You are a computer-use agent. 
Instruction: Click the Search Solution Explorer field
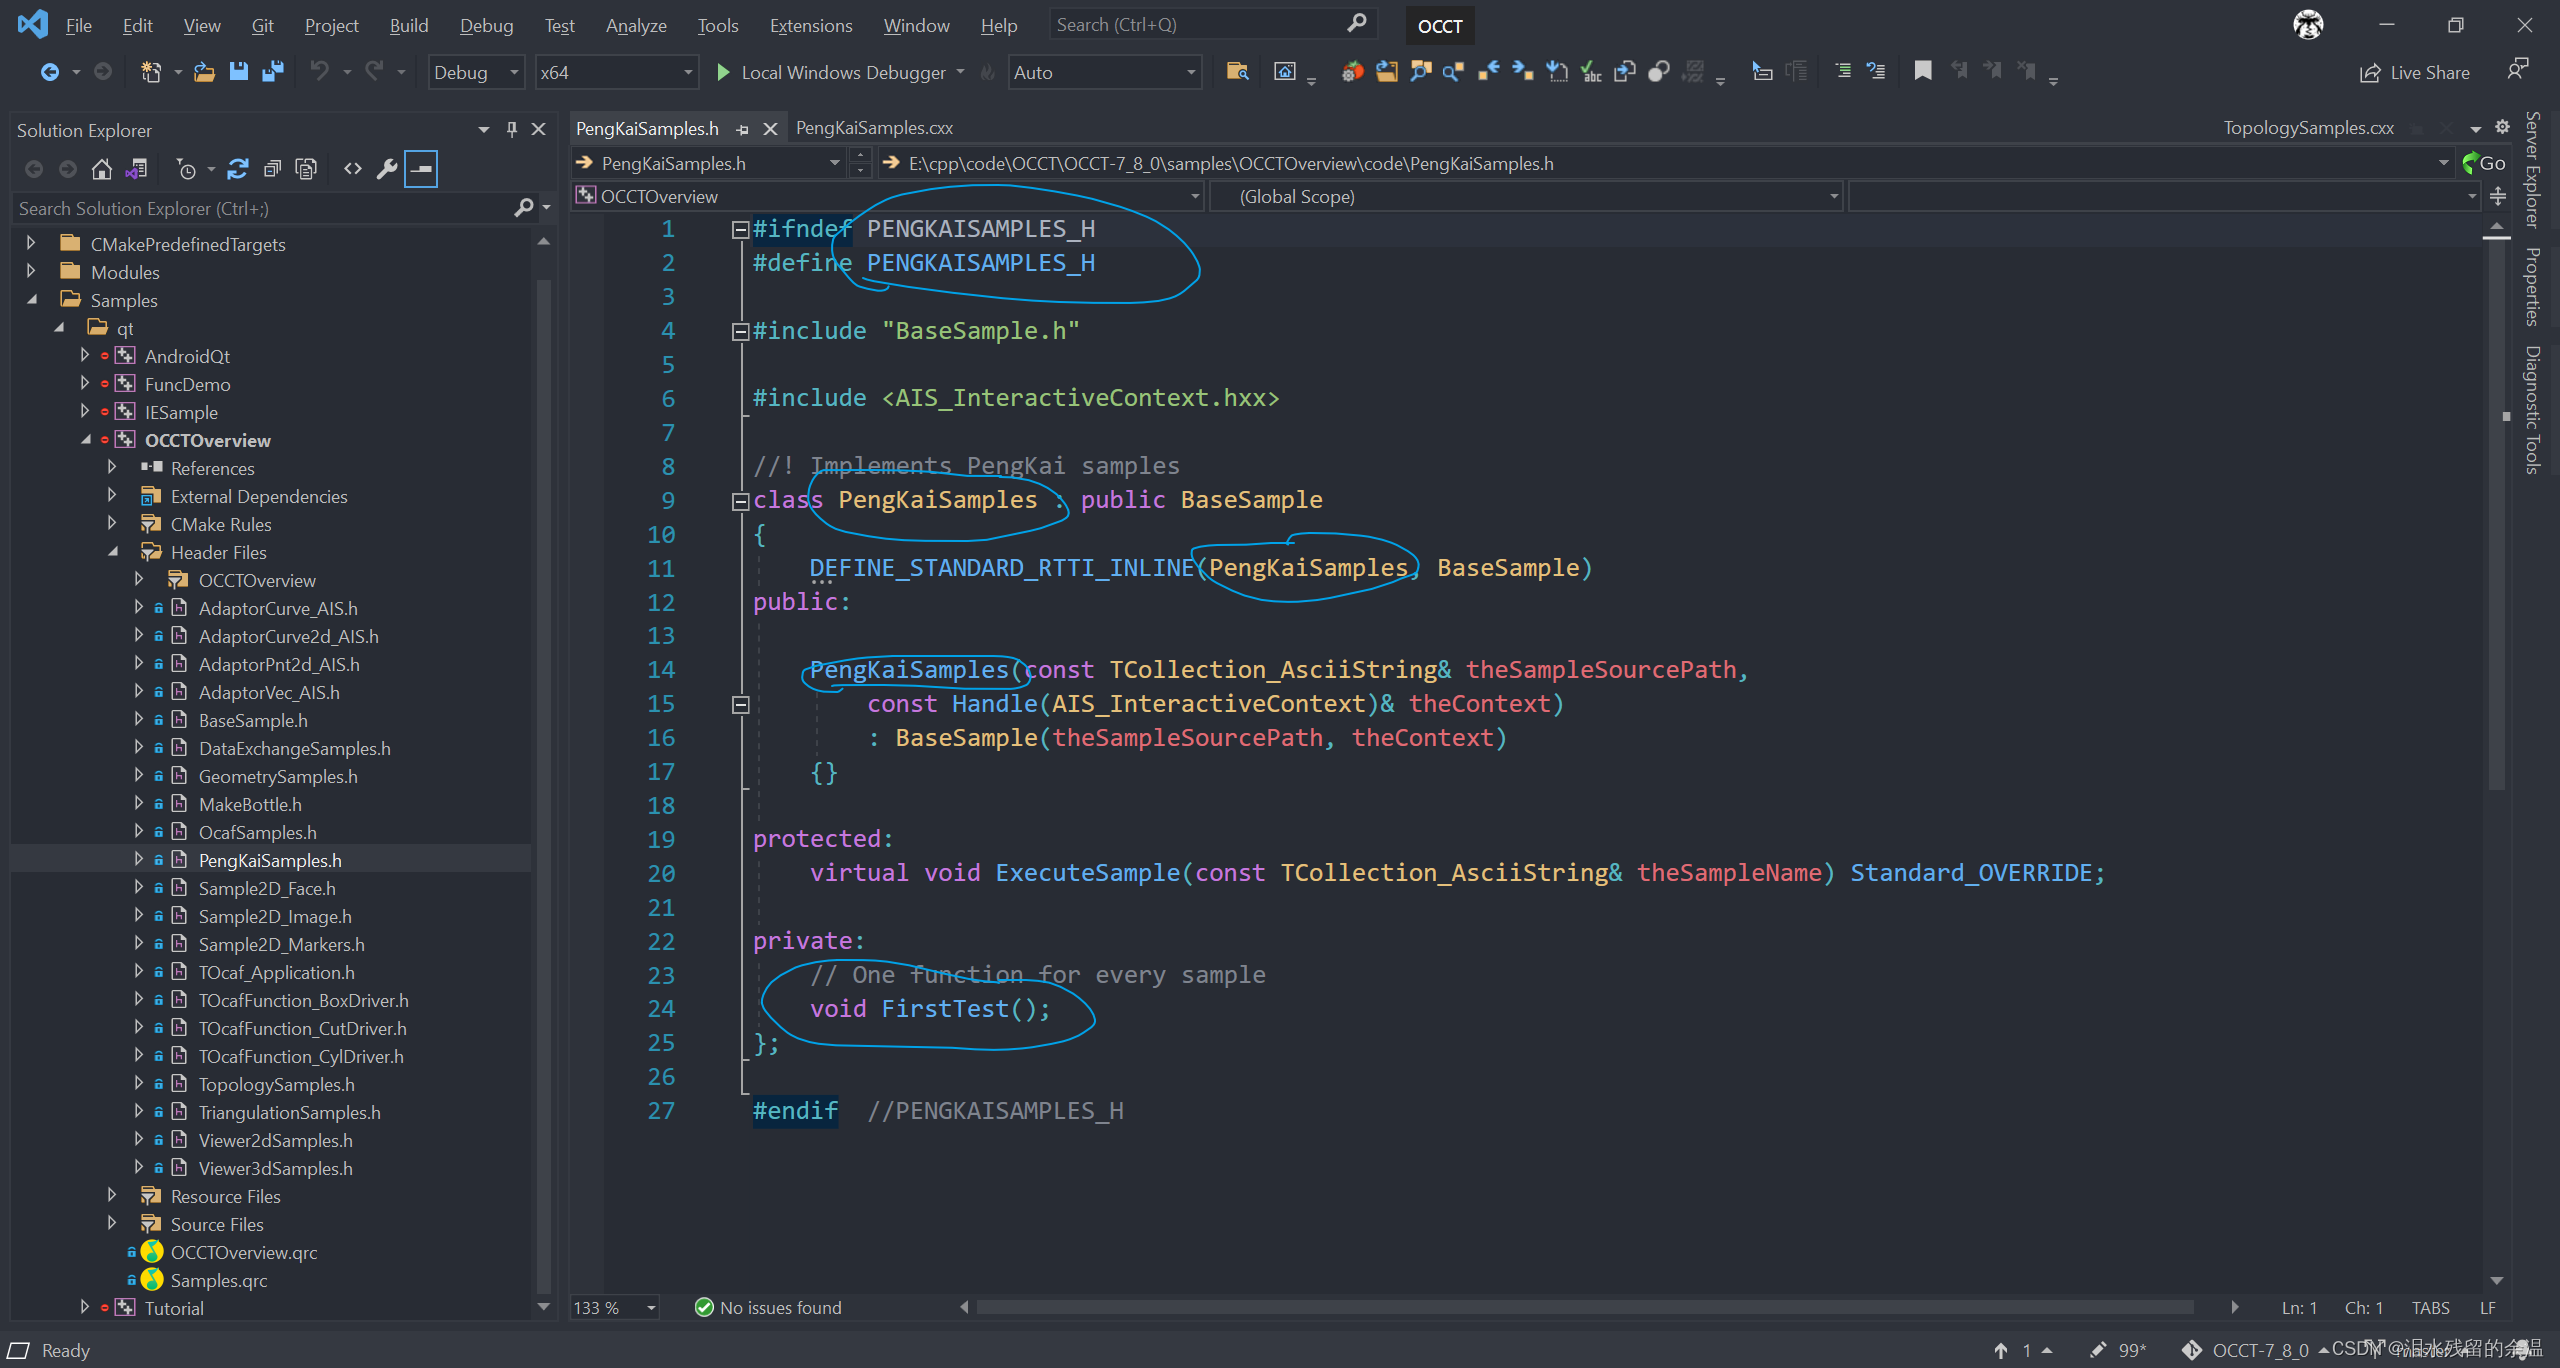[260, 208]
